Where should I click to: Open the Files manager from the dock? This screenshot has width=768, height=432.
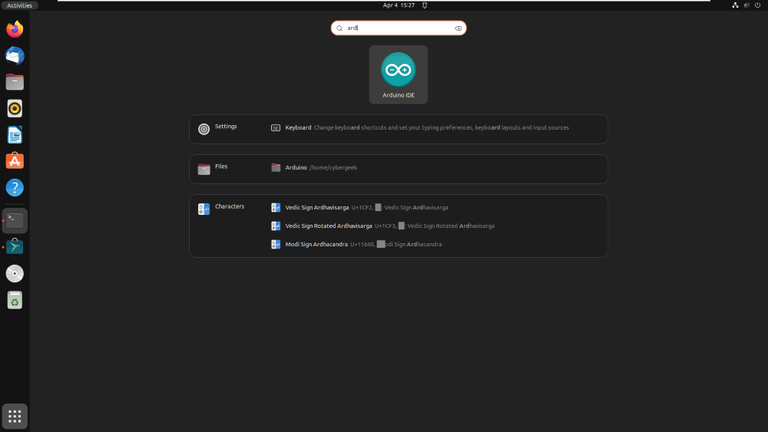point(15,82)
